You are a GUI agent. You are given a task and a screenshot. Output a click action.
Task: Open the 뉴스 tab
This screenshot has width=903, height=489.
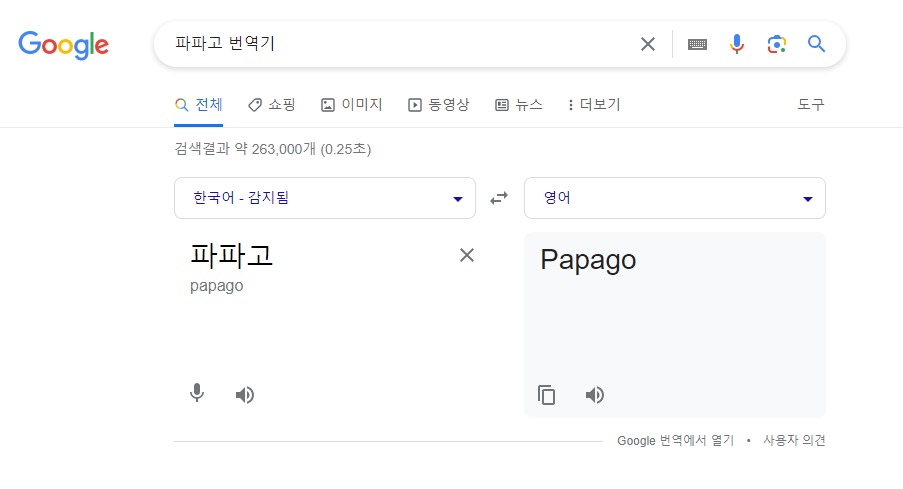coord(519,105)
